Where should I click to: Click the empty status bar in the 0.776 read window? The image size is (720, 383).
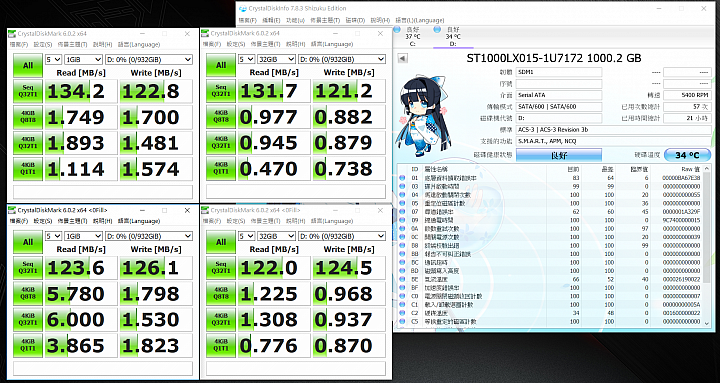click(x=296, y=368)
